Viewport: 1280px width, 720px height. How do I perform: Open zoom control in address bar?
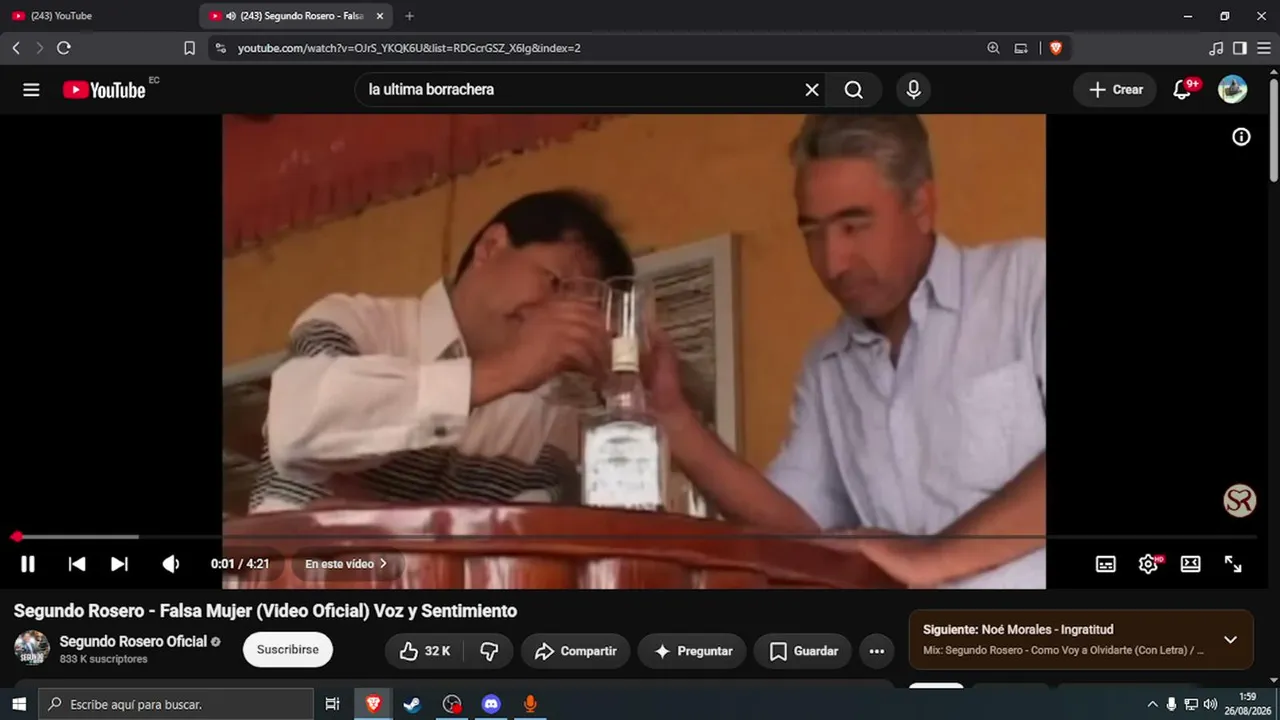pos(993,48)
